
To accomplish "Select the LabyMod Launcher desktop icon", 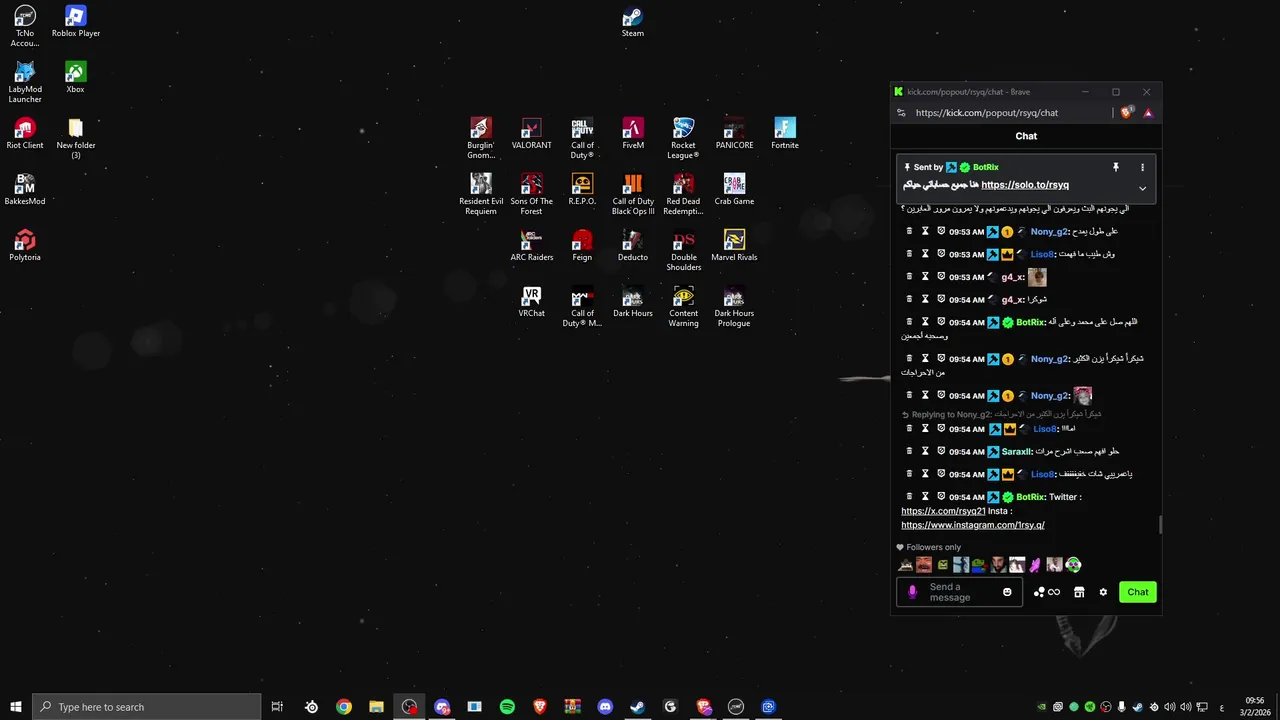I will 25,83.
